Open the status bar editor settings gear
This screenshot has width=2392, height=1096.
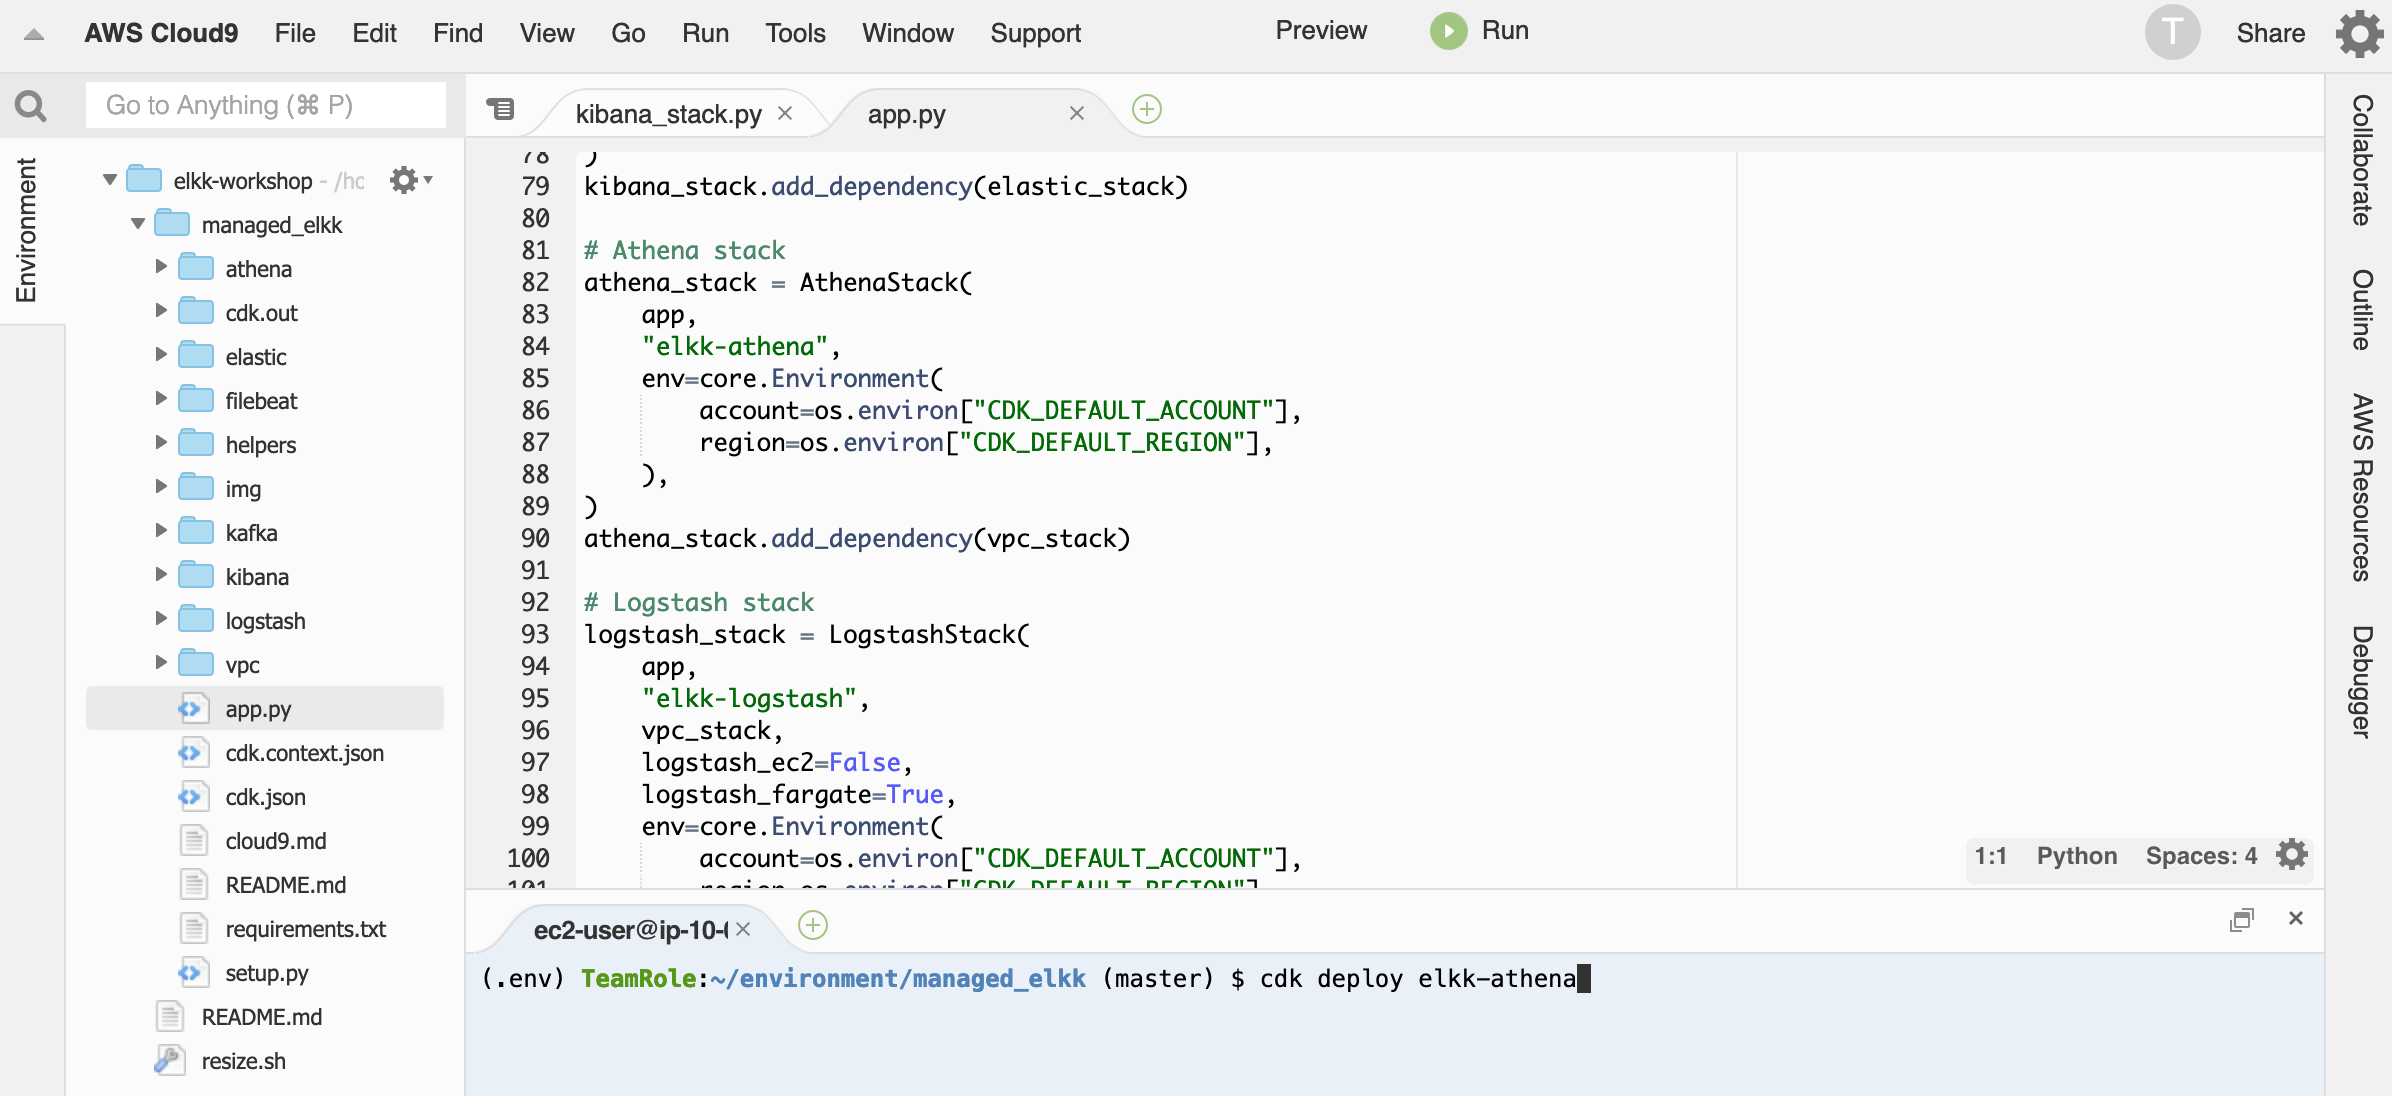click(x=2292, y=855)
